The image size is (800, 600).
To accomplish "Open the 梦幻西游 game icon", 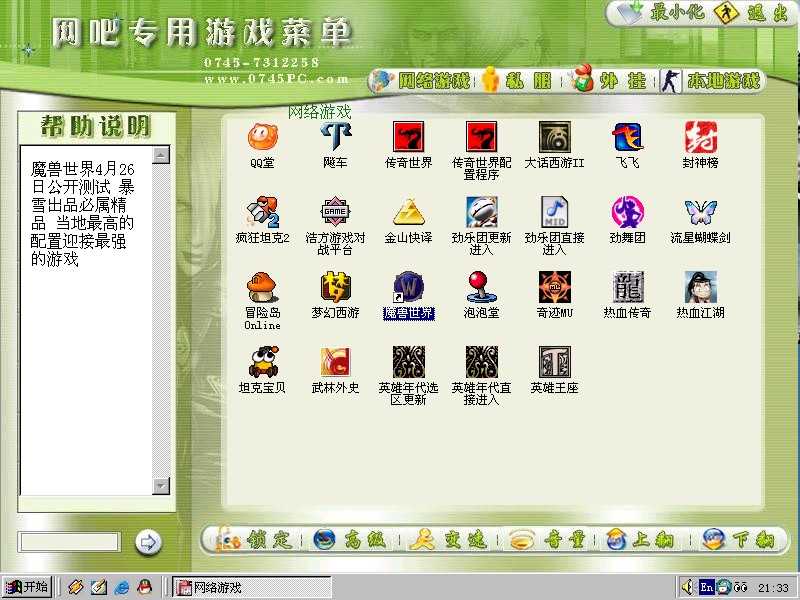I will tap(336, 287).
